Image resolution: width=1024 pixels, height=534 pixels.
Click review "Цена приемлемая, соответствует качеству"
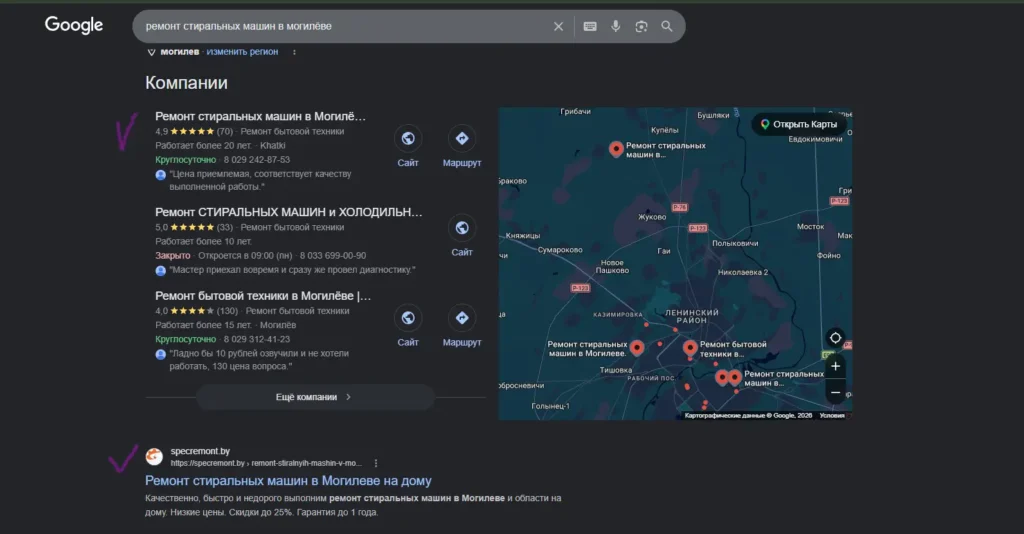[260, 180]
